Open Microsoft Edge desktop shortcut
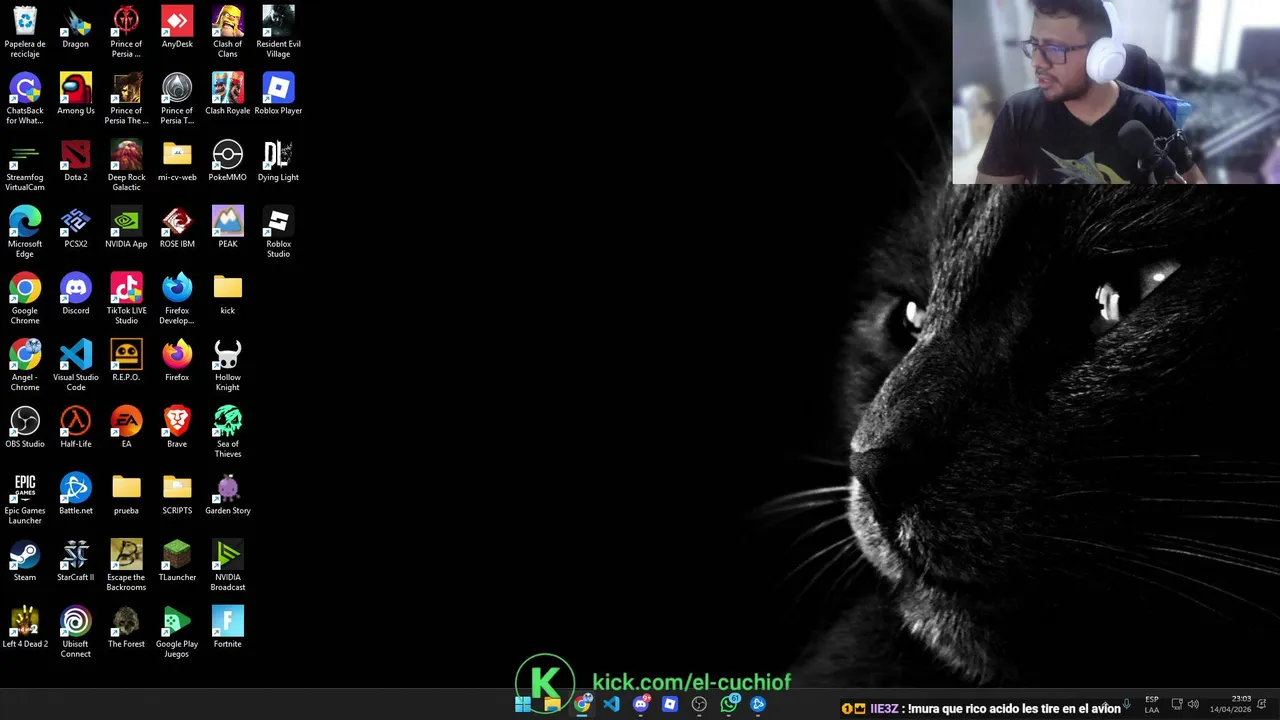 coord(25,231)
